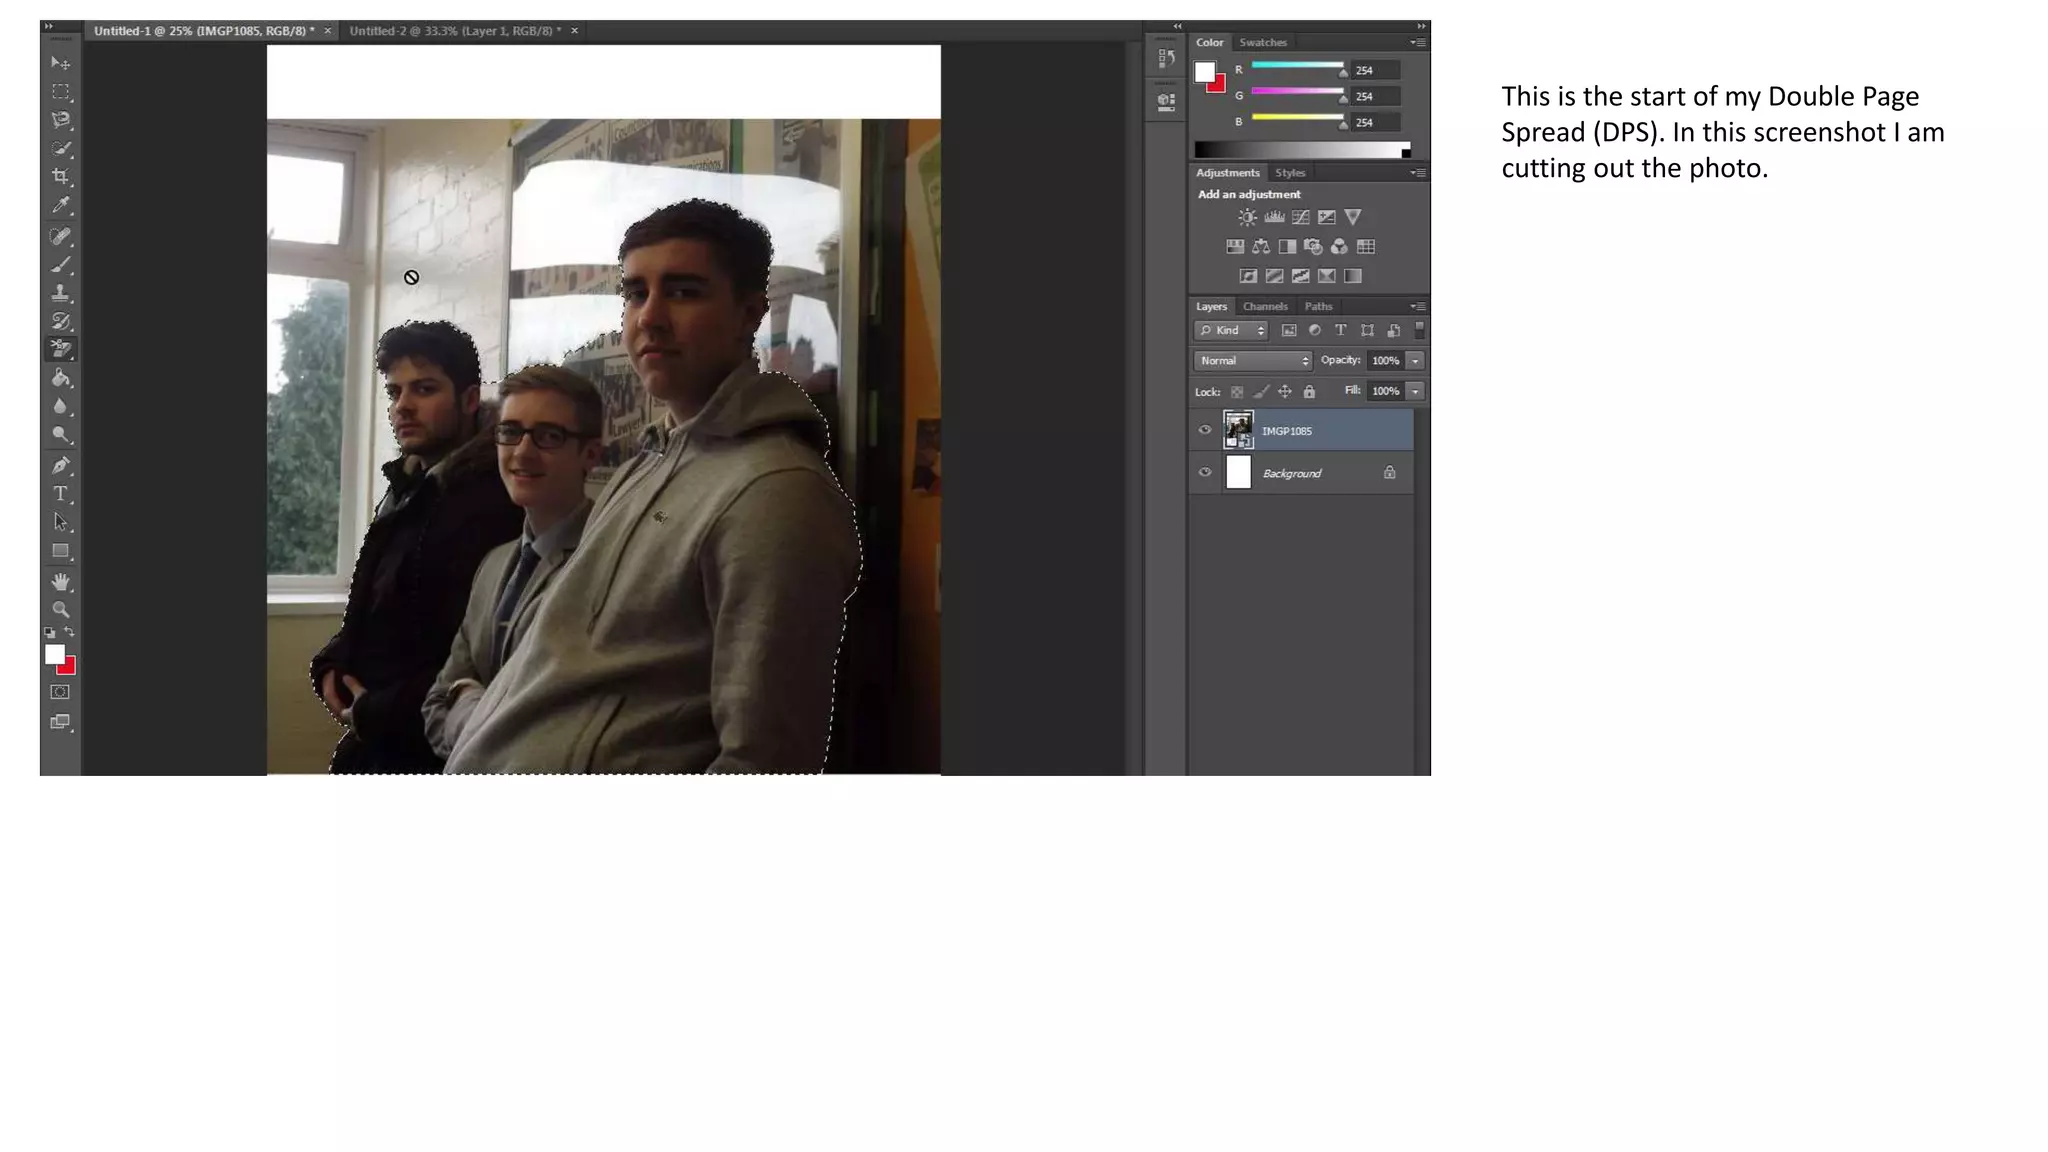Select the Lasso tool
This screenshot has width=2048, height=1152.
point(61,120)
